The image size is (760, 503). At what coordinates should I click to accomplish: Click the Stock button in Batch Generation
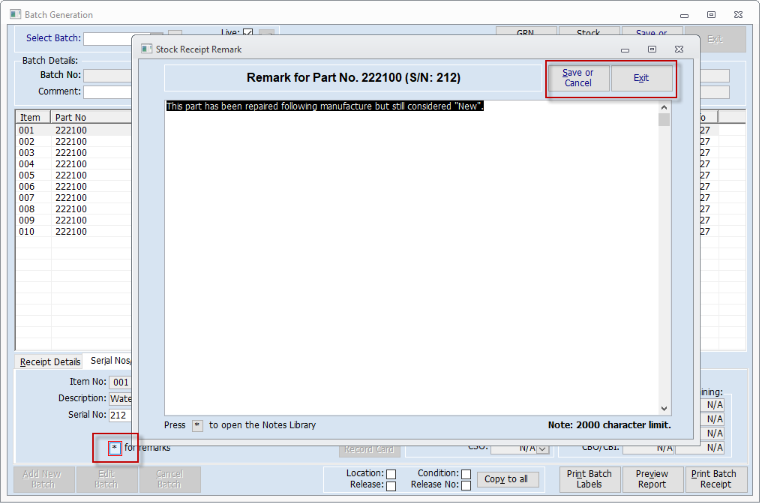588,32
